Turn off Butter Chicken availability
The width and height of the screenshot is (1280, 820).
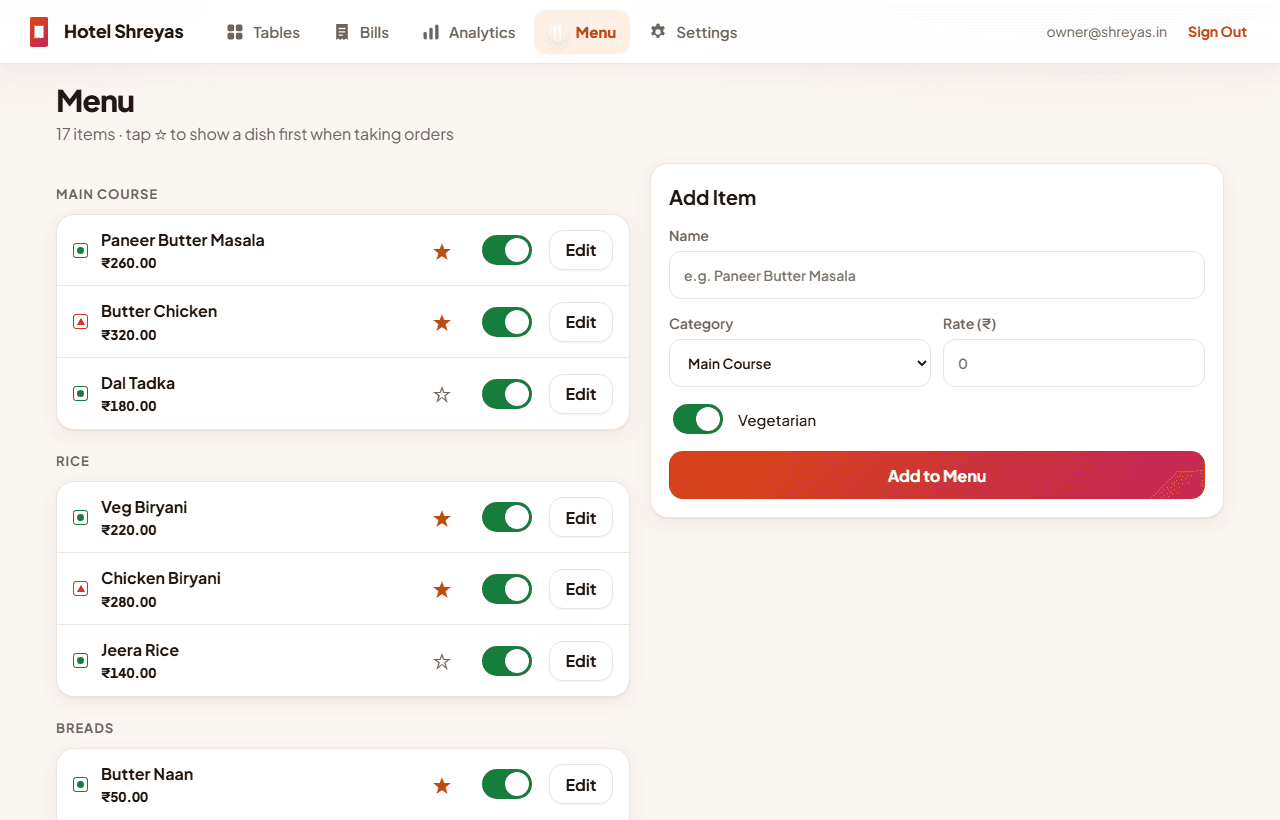coord(507,322)
